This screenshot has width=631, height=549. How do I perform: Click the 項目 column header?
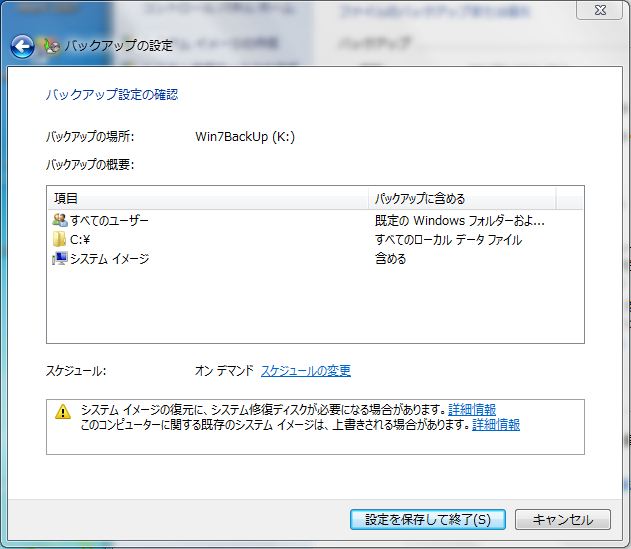click(208, 198)
